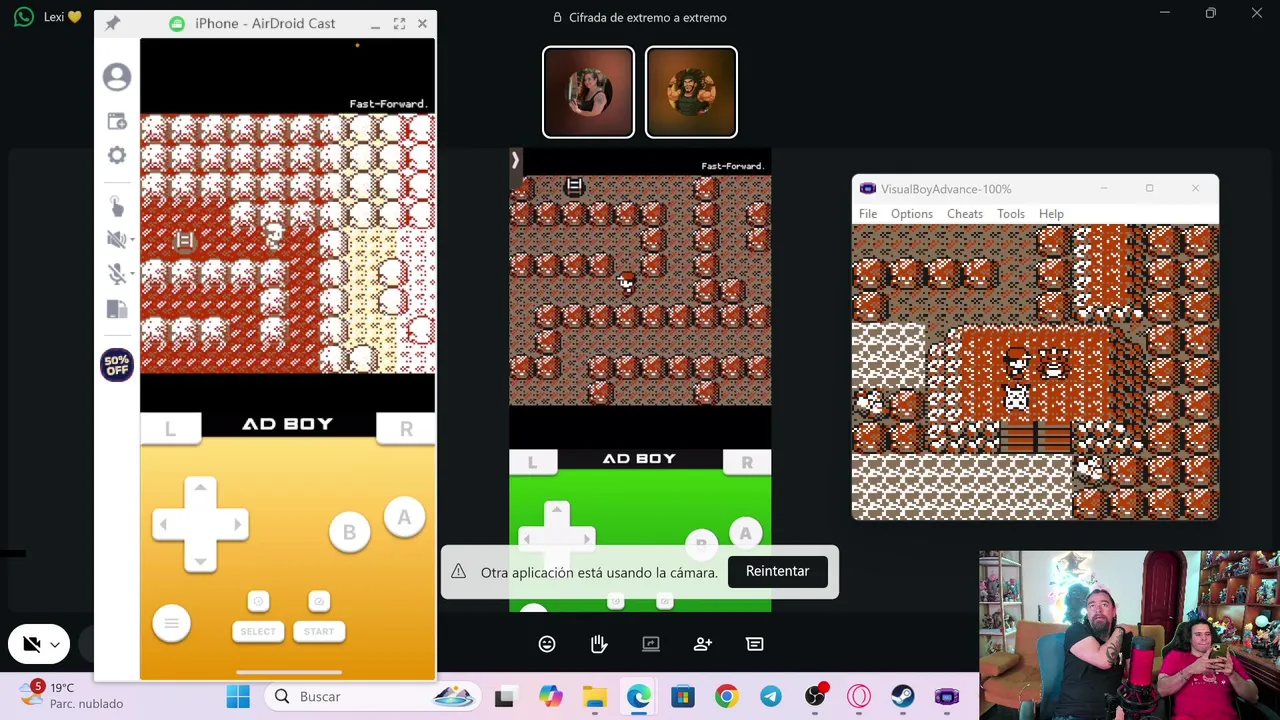Add participant with the person-plus icon

(x=703, y=644)
